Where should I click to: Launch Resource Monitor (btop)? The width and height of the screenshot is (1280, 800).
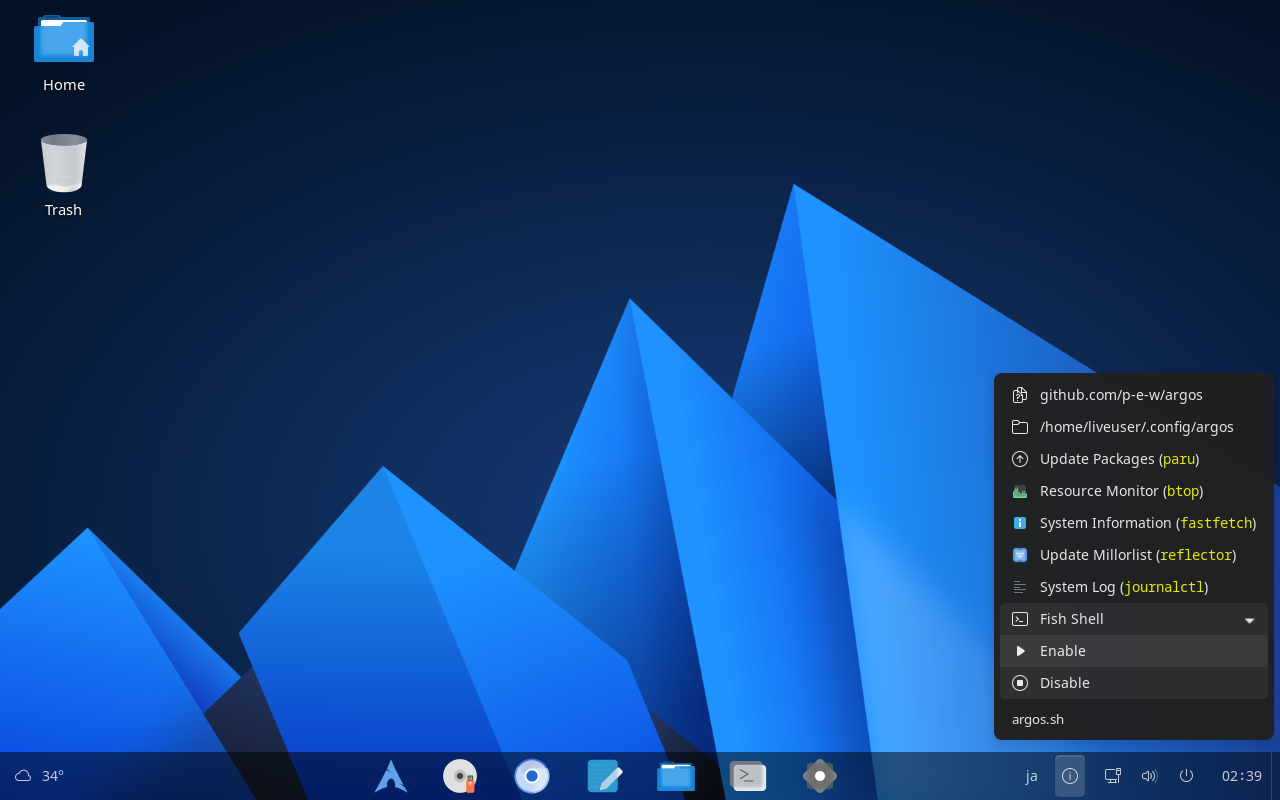click(x=1134, y=491)
